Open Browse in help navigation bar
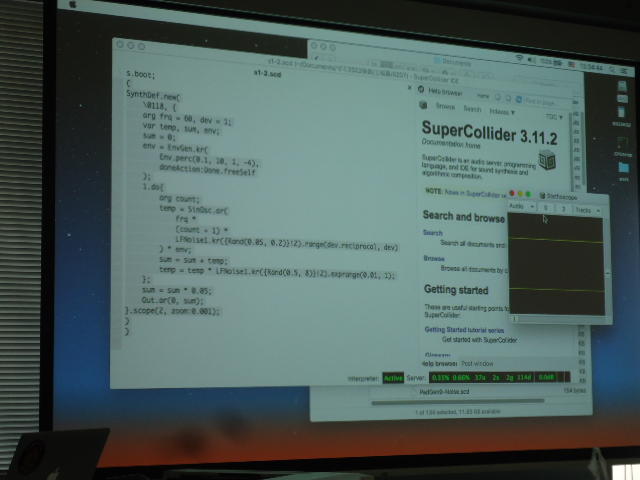640x480 pixels. coord(445,107)
